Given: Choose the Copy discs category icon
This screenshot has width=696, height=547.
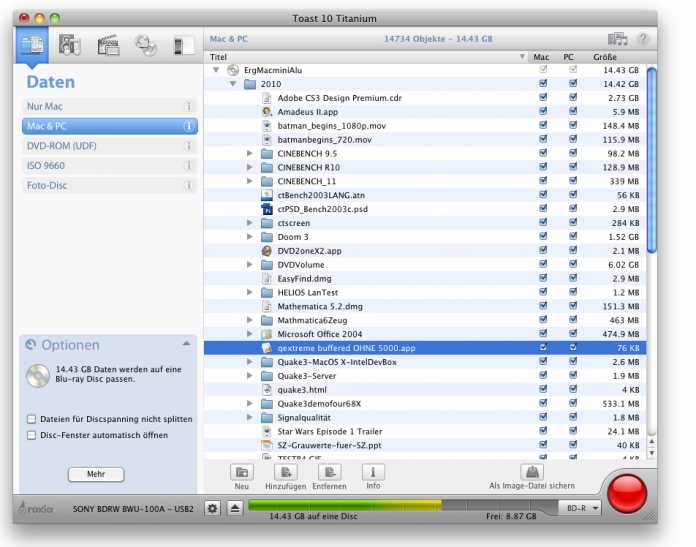Looking at the screenshot, I should pyautogui.click(x=146, y=45).
